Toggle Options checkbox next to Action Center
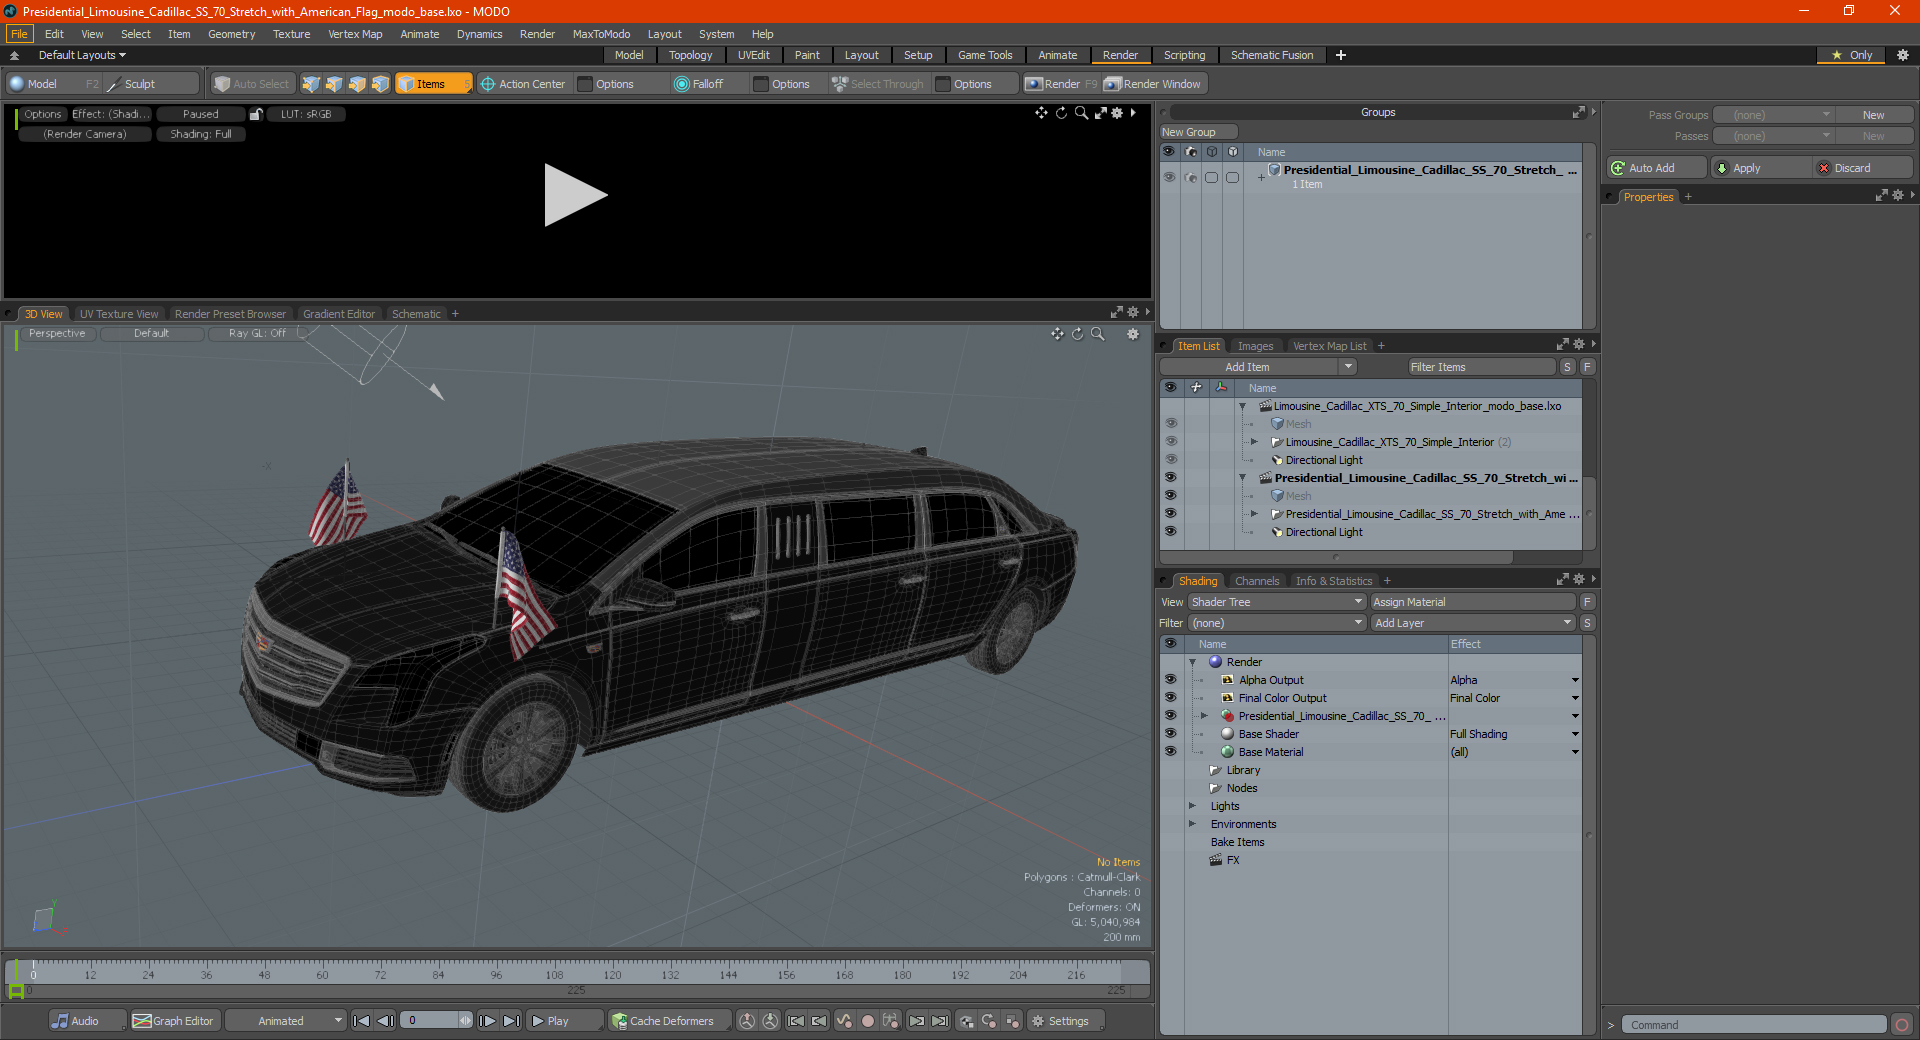This screenshot has width=1920, height=1040. 586,84
